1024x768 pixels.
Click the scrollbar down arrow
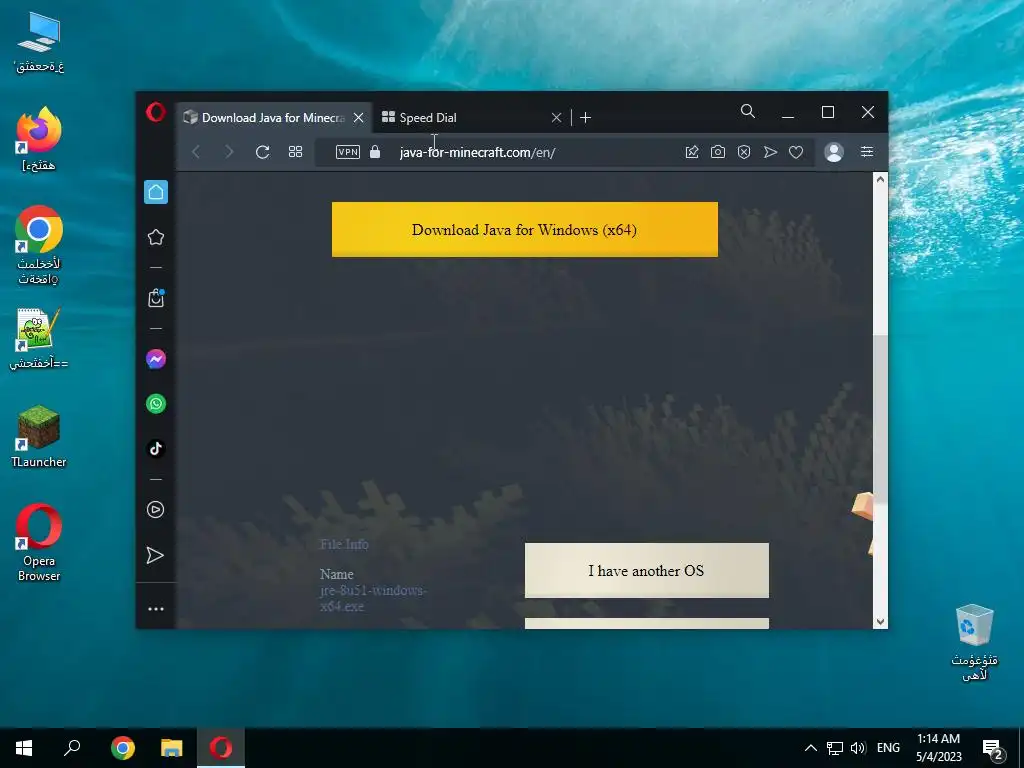pyautogui.click(x=880, y=622)
